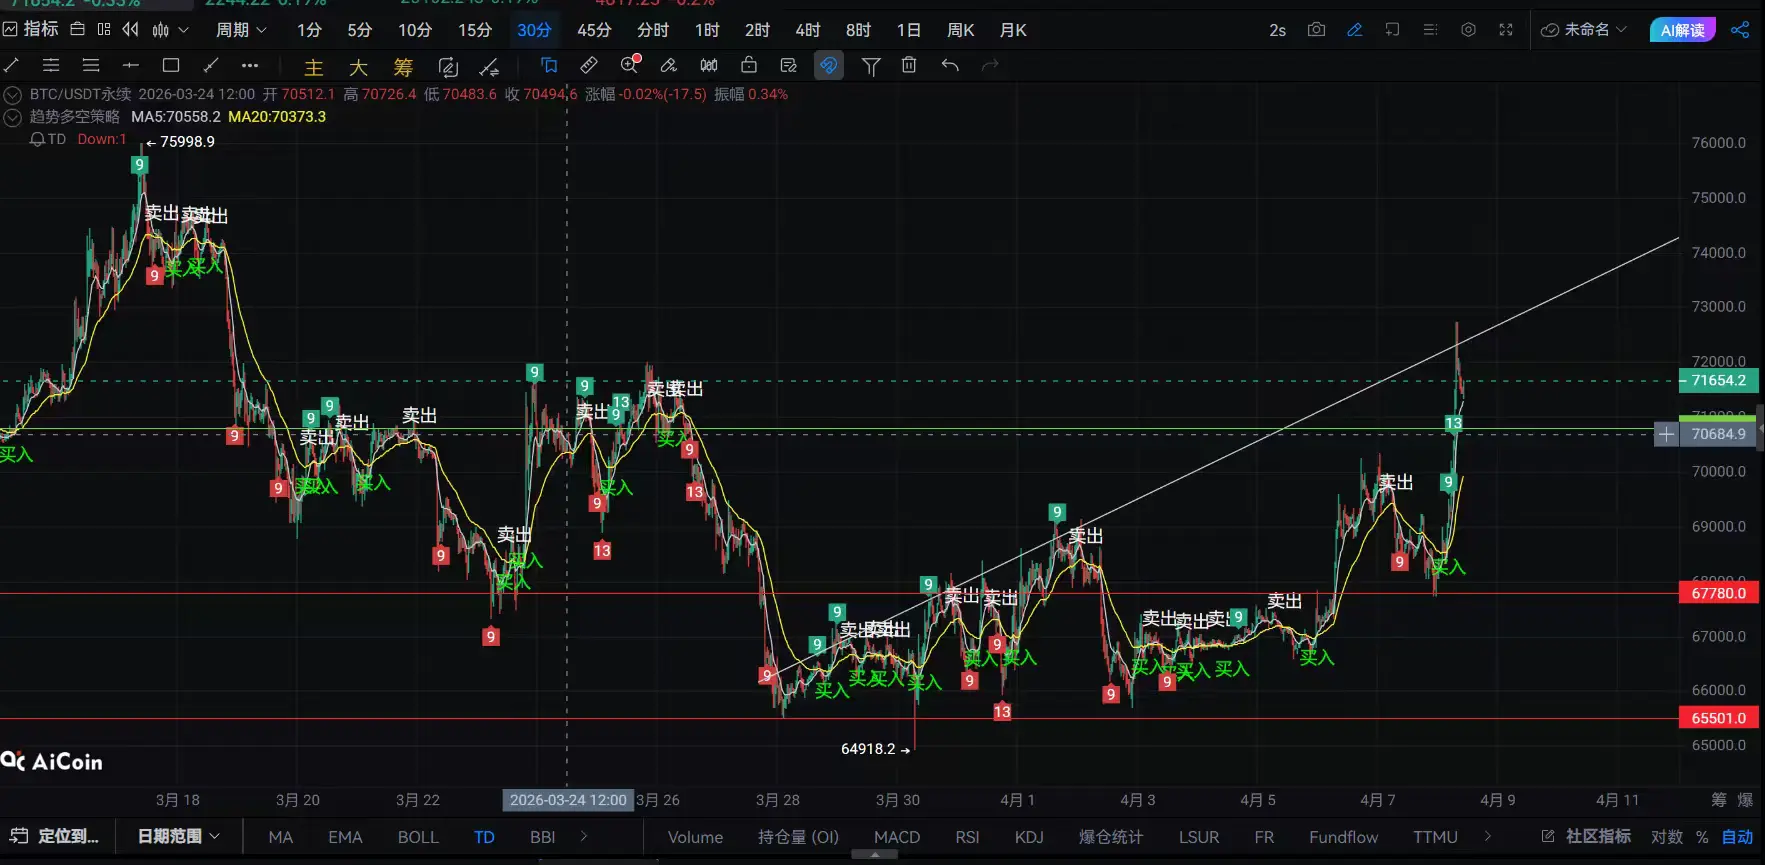Select the horizontal line drawing tool
The image size is (1765, 865).
[x=131, y=66]
